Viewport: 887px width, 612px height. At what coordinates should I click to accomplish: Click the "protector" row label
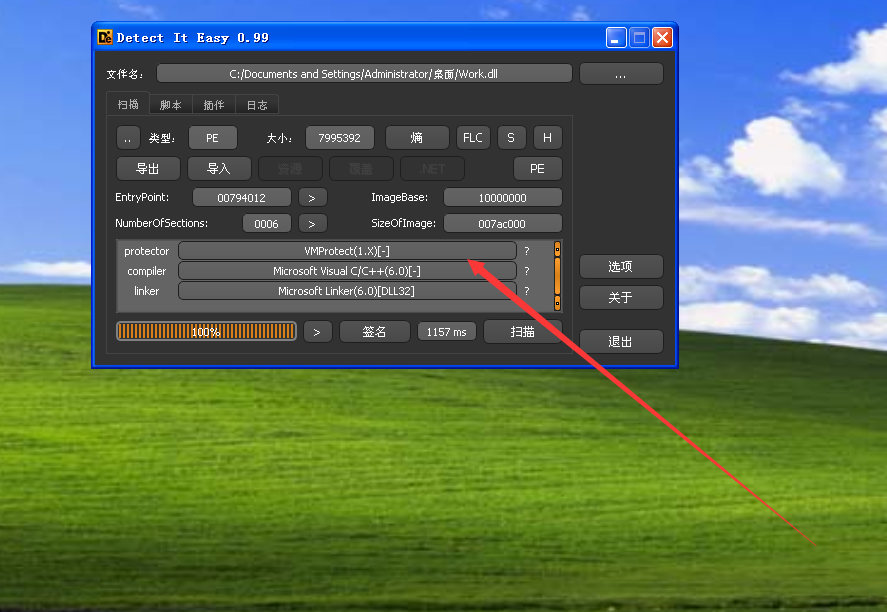(147, 251)
